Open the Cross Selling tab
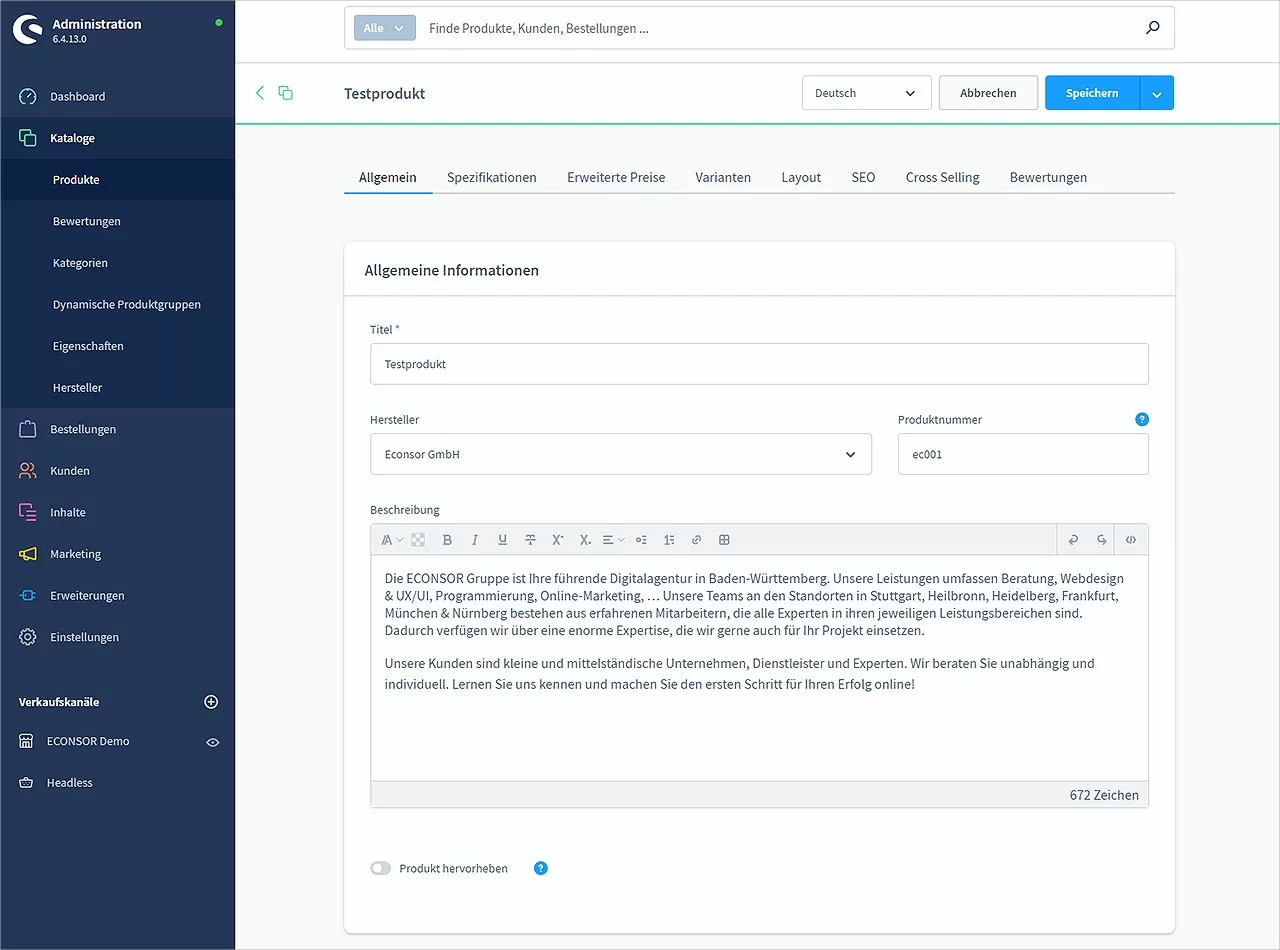This screenshot has height=950, width=1280. 942,177
